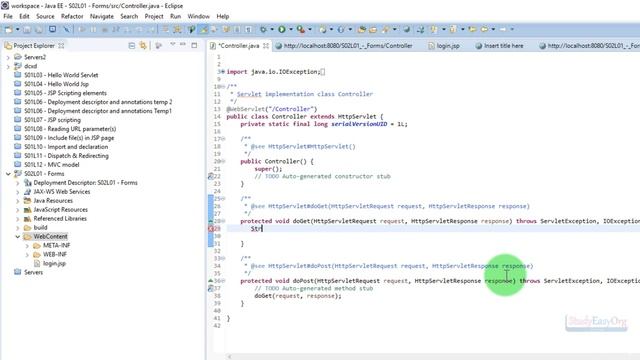This screenshot has height=360, width=640.
Task: Expand the WEB-INF folder
Action: [x=27, y=255]
